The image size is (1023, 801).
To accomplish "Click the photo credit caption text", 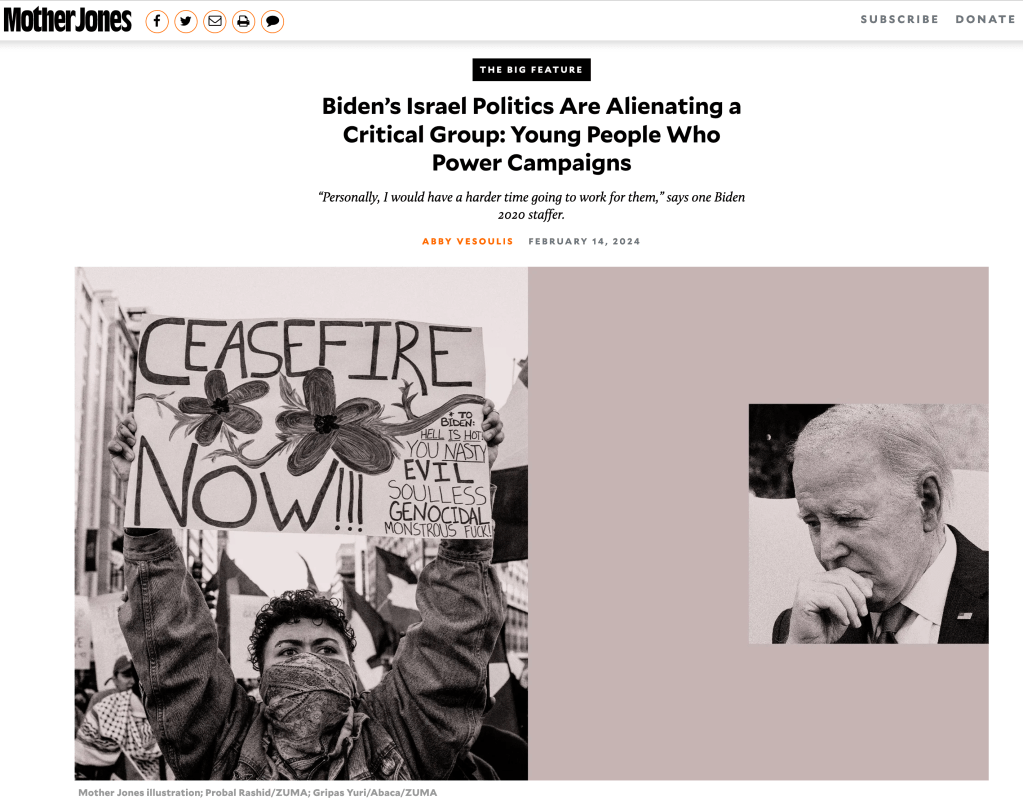I will pos(257,792).
